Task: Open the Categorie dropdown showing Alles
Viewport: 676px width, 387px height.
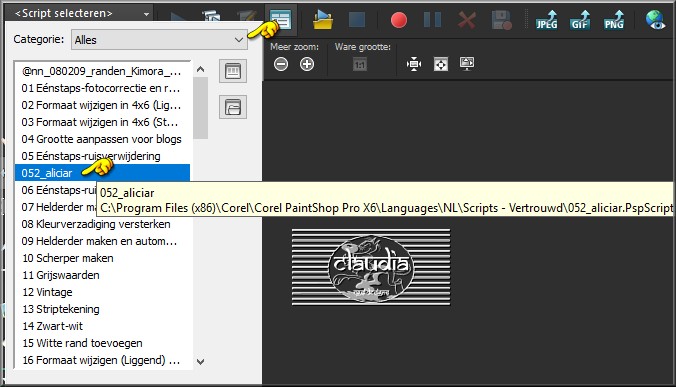Action: [x=160, y=40]
